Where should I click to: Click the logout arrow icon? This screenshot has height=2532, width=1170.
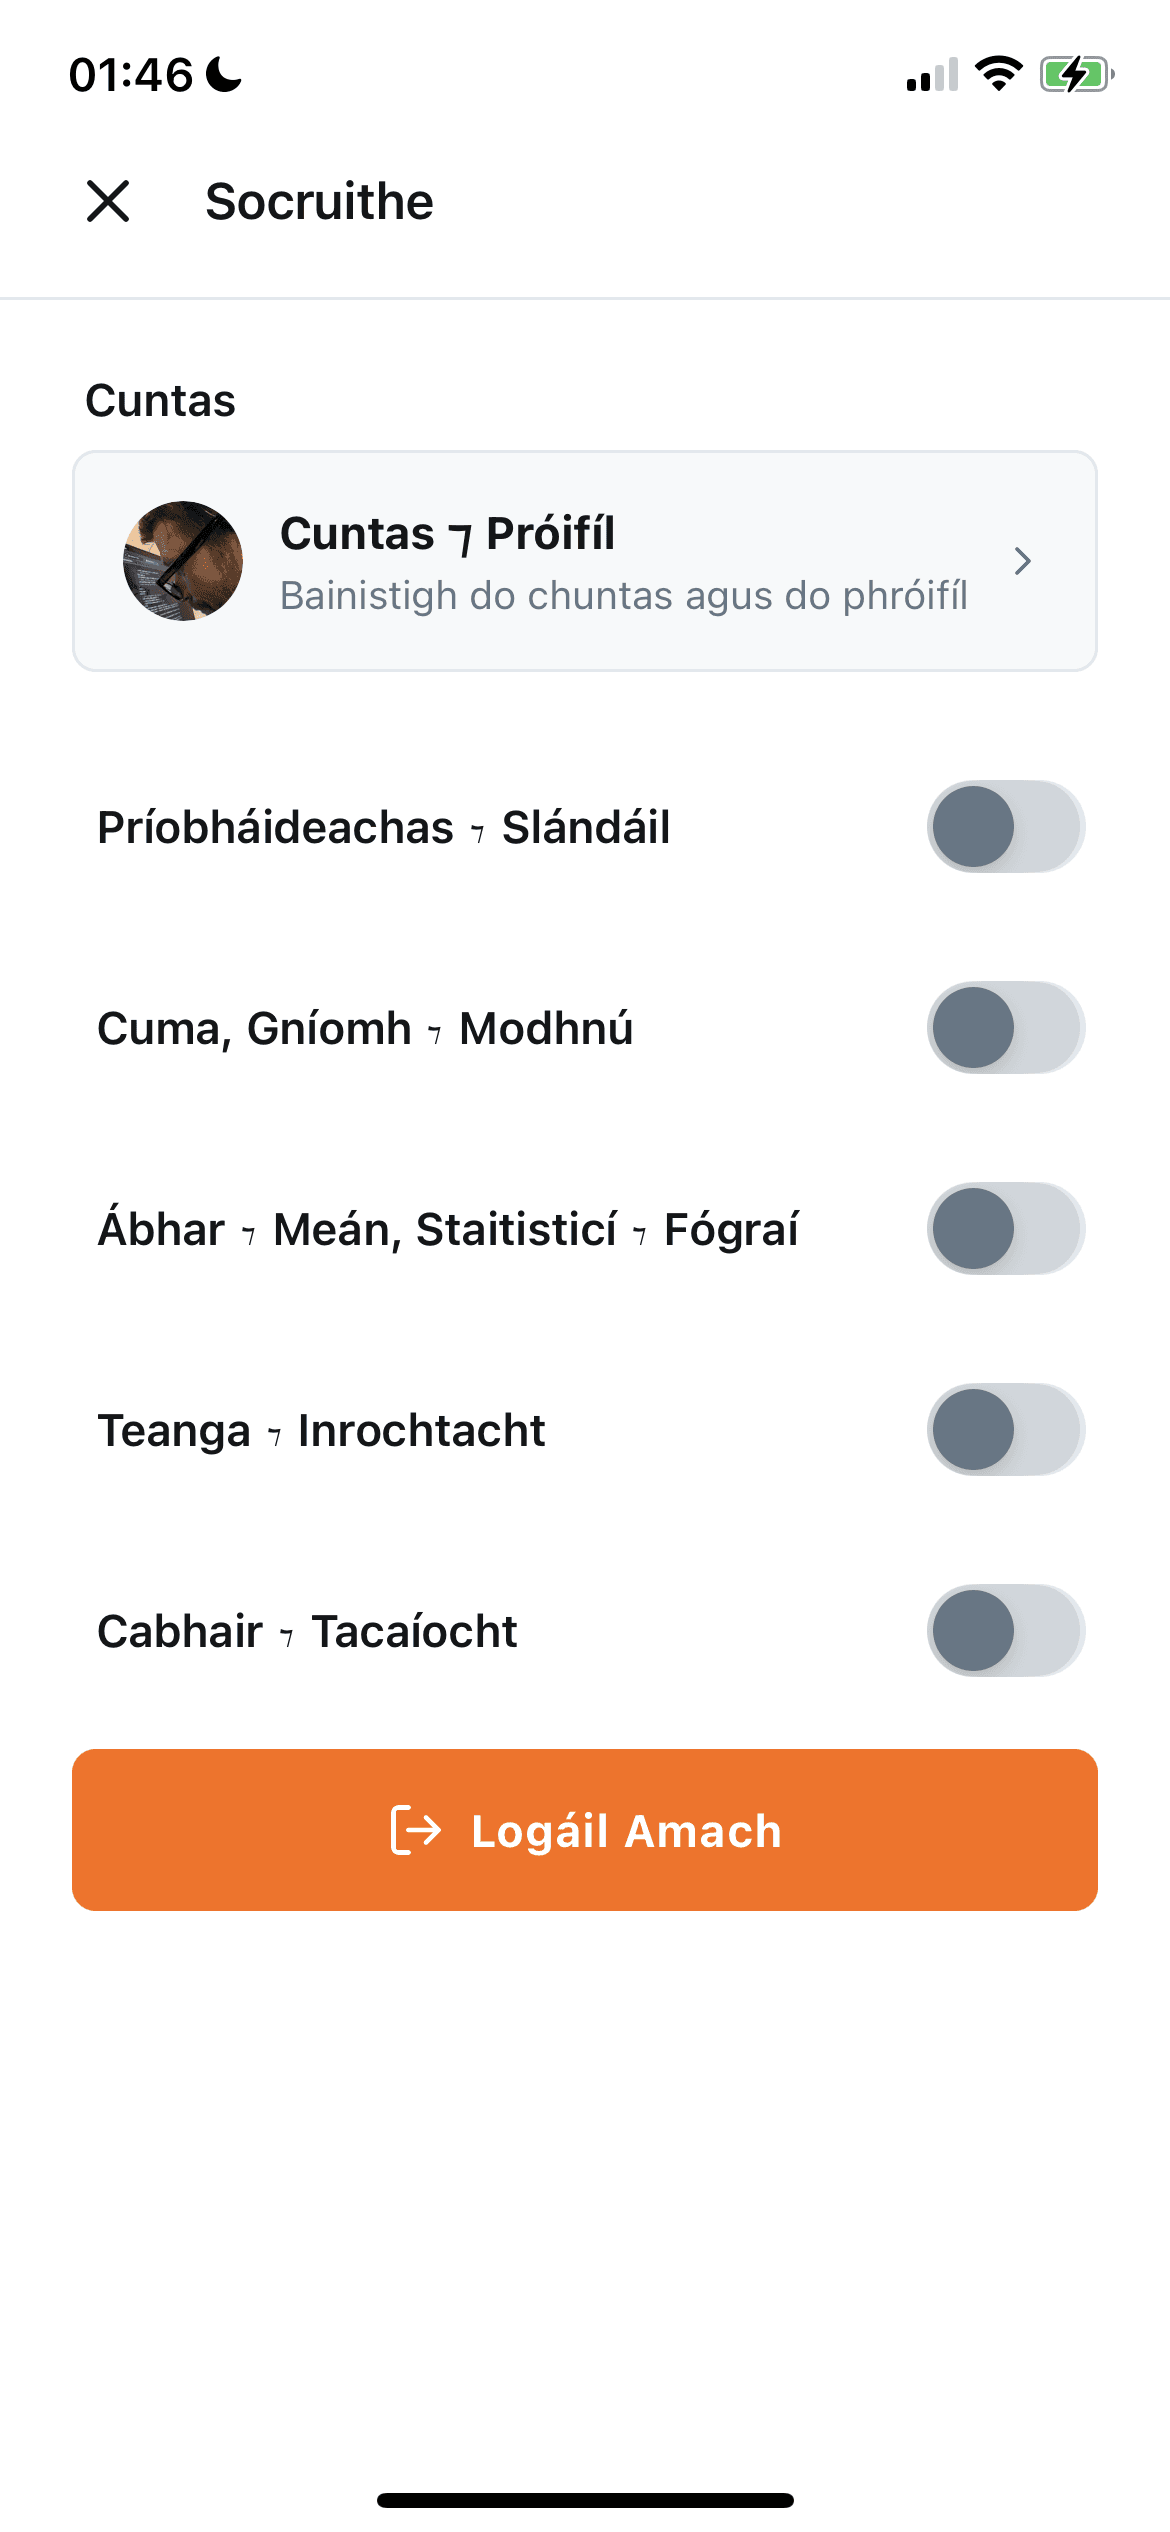(x=416, y=1830)
